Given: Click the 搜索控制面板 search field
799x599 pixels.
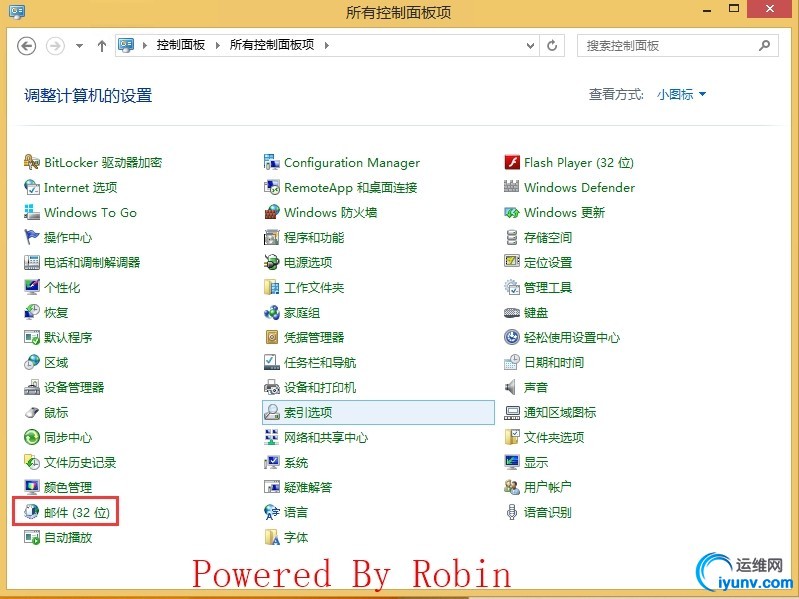Looking at the screenshot, I should (678, 46).
